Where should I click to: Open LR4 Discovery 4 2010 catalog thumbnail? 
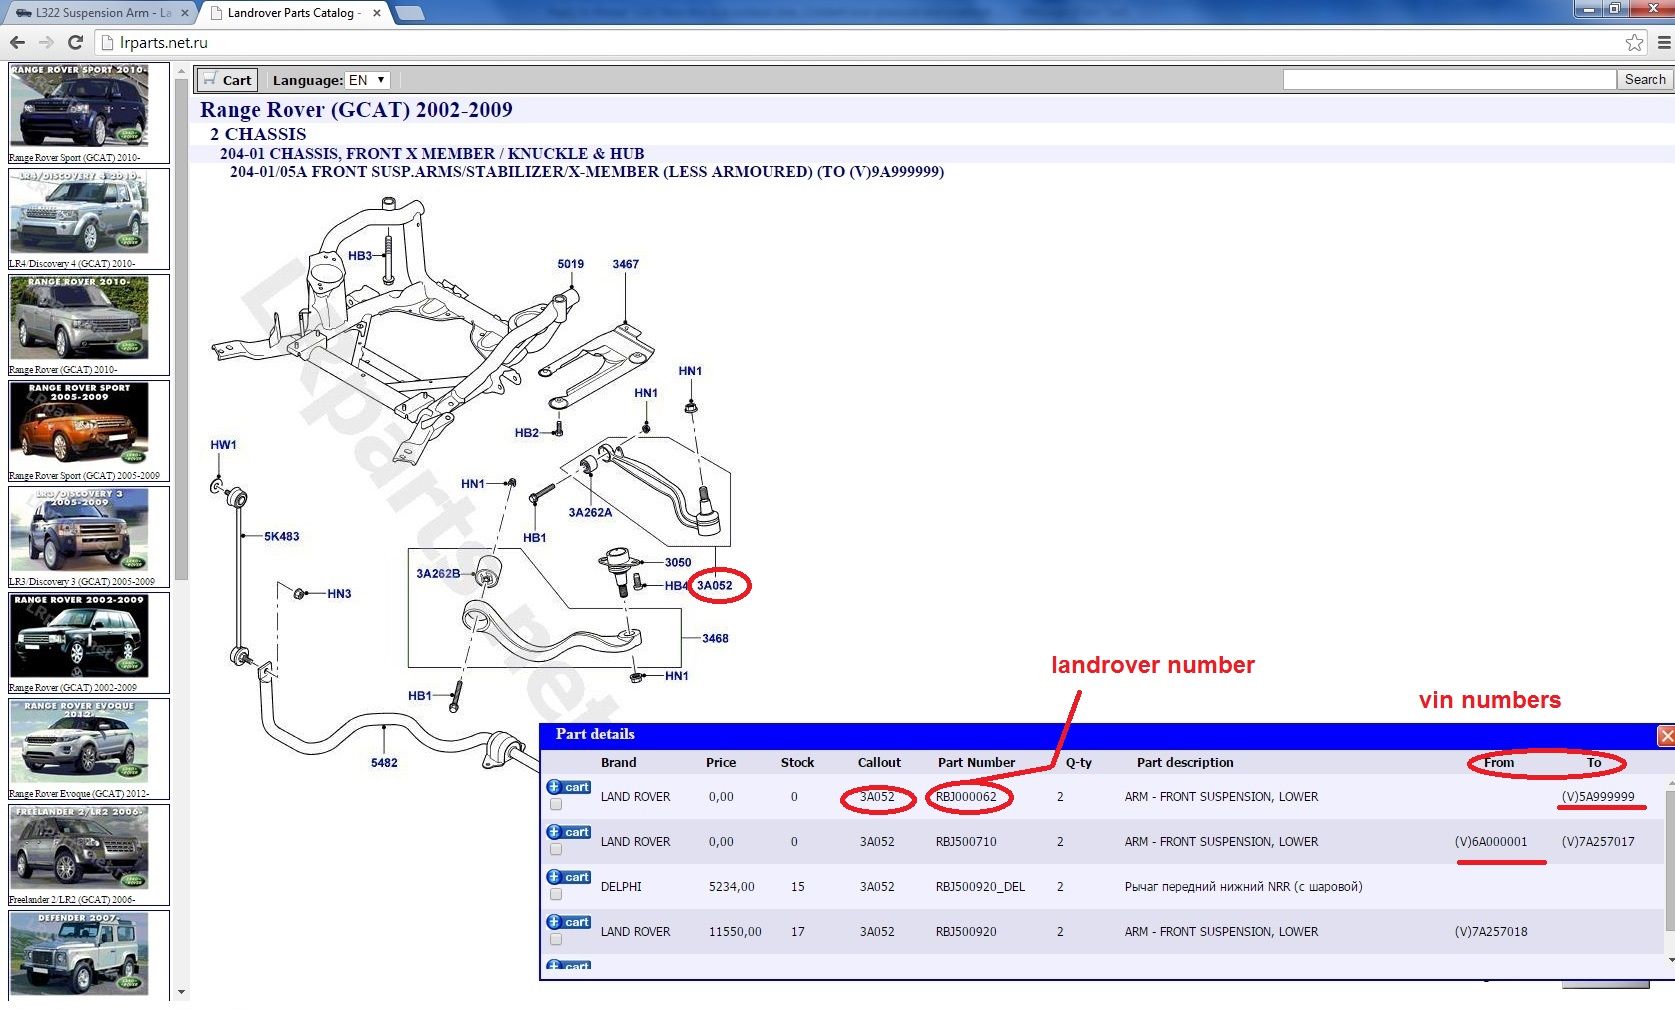click(89, 219)
